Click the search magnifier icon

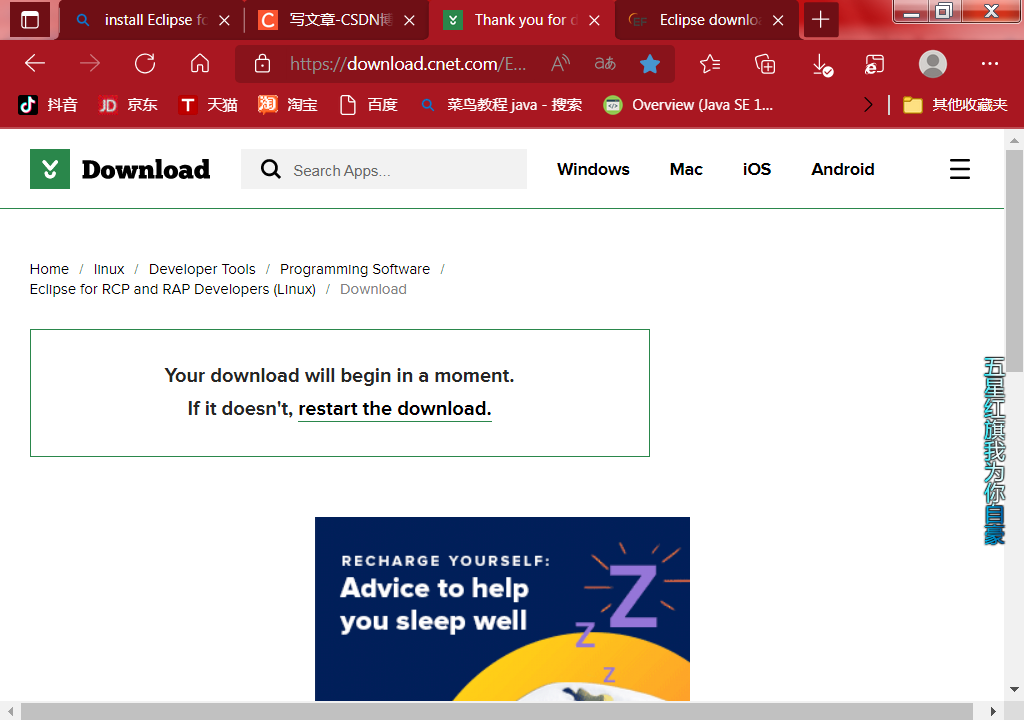270,169
